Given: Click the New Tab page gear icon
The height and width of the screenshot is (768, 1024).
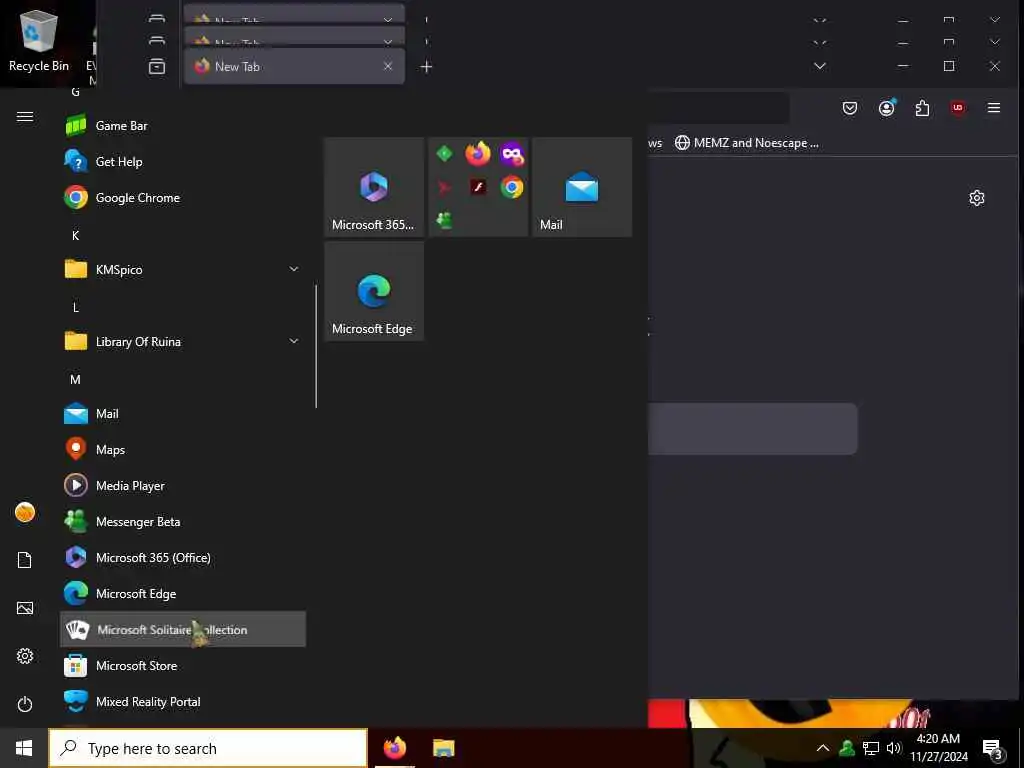Looking at the screenshot, I should tap(977, 198).
